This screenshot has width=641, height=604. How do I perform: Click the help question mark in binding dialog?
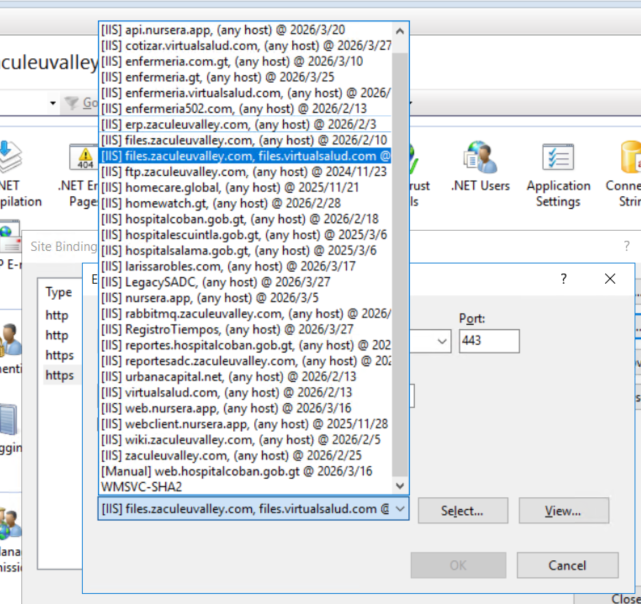[563, 280]
